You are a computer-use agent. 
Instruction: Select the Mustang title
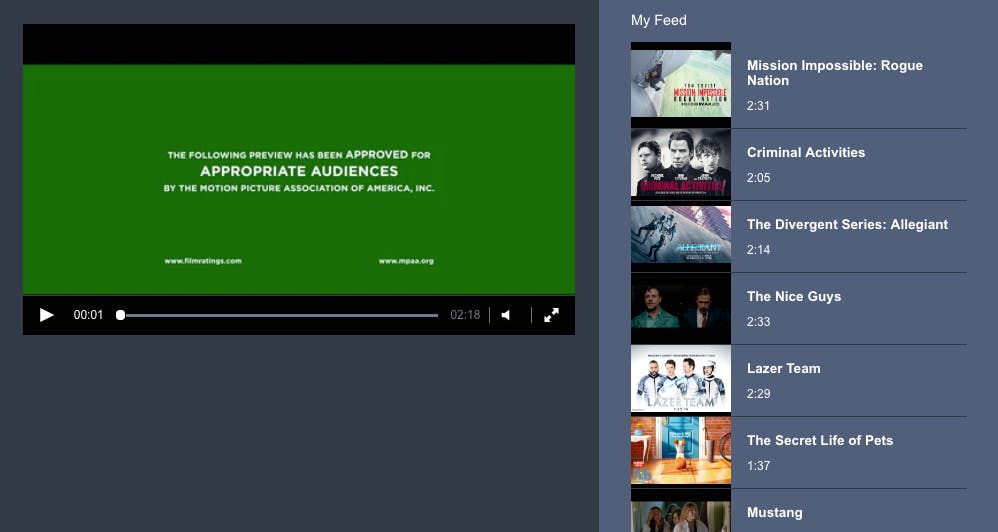775,512
